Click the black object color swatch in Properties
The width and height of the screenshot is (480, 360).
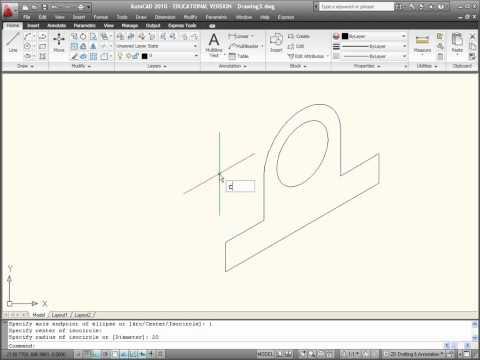pyautogui.click(x=345, y=36)
